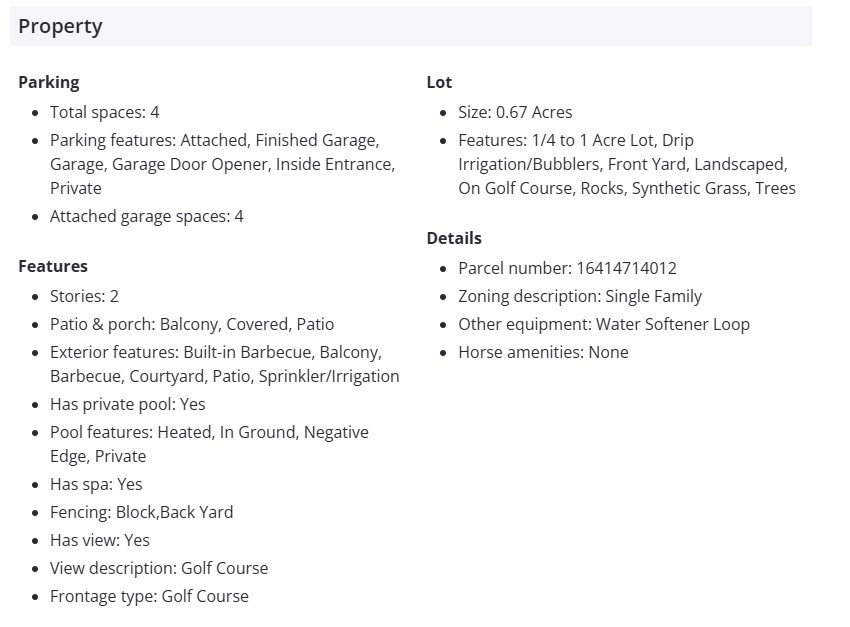Click the Details subsection heading

454,238
